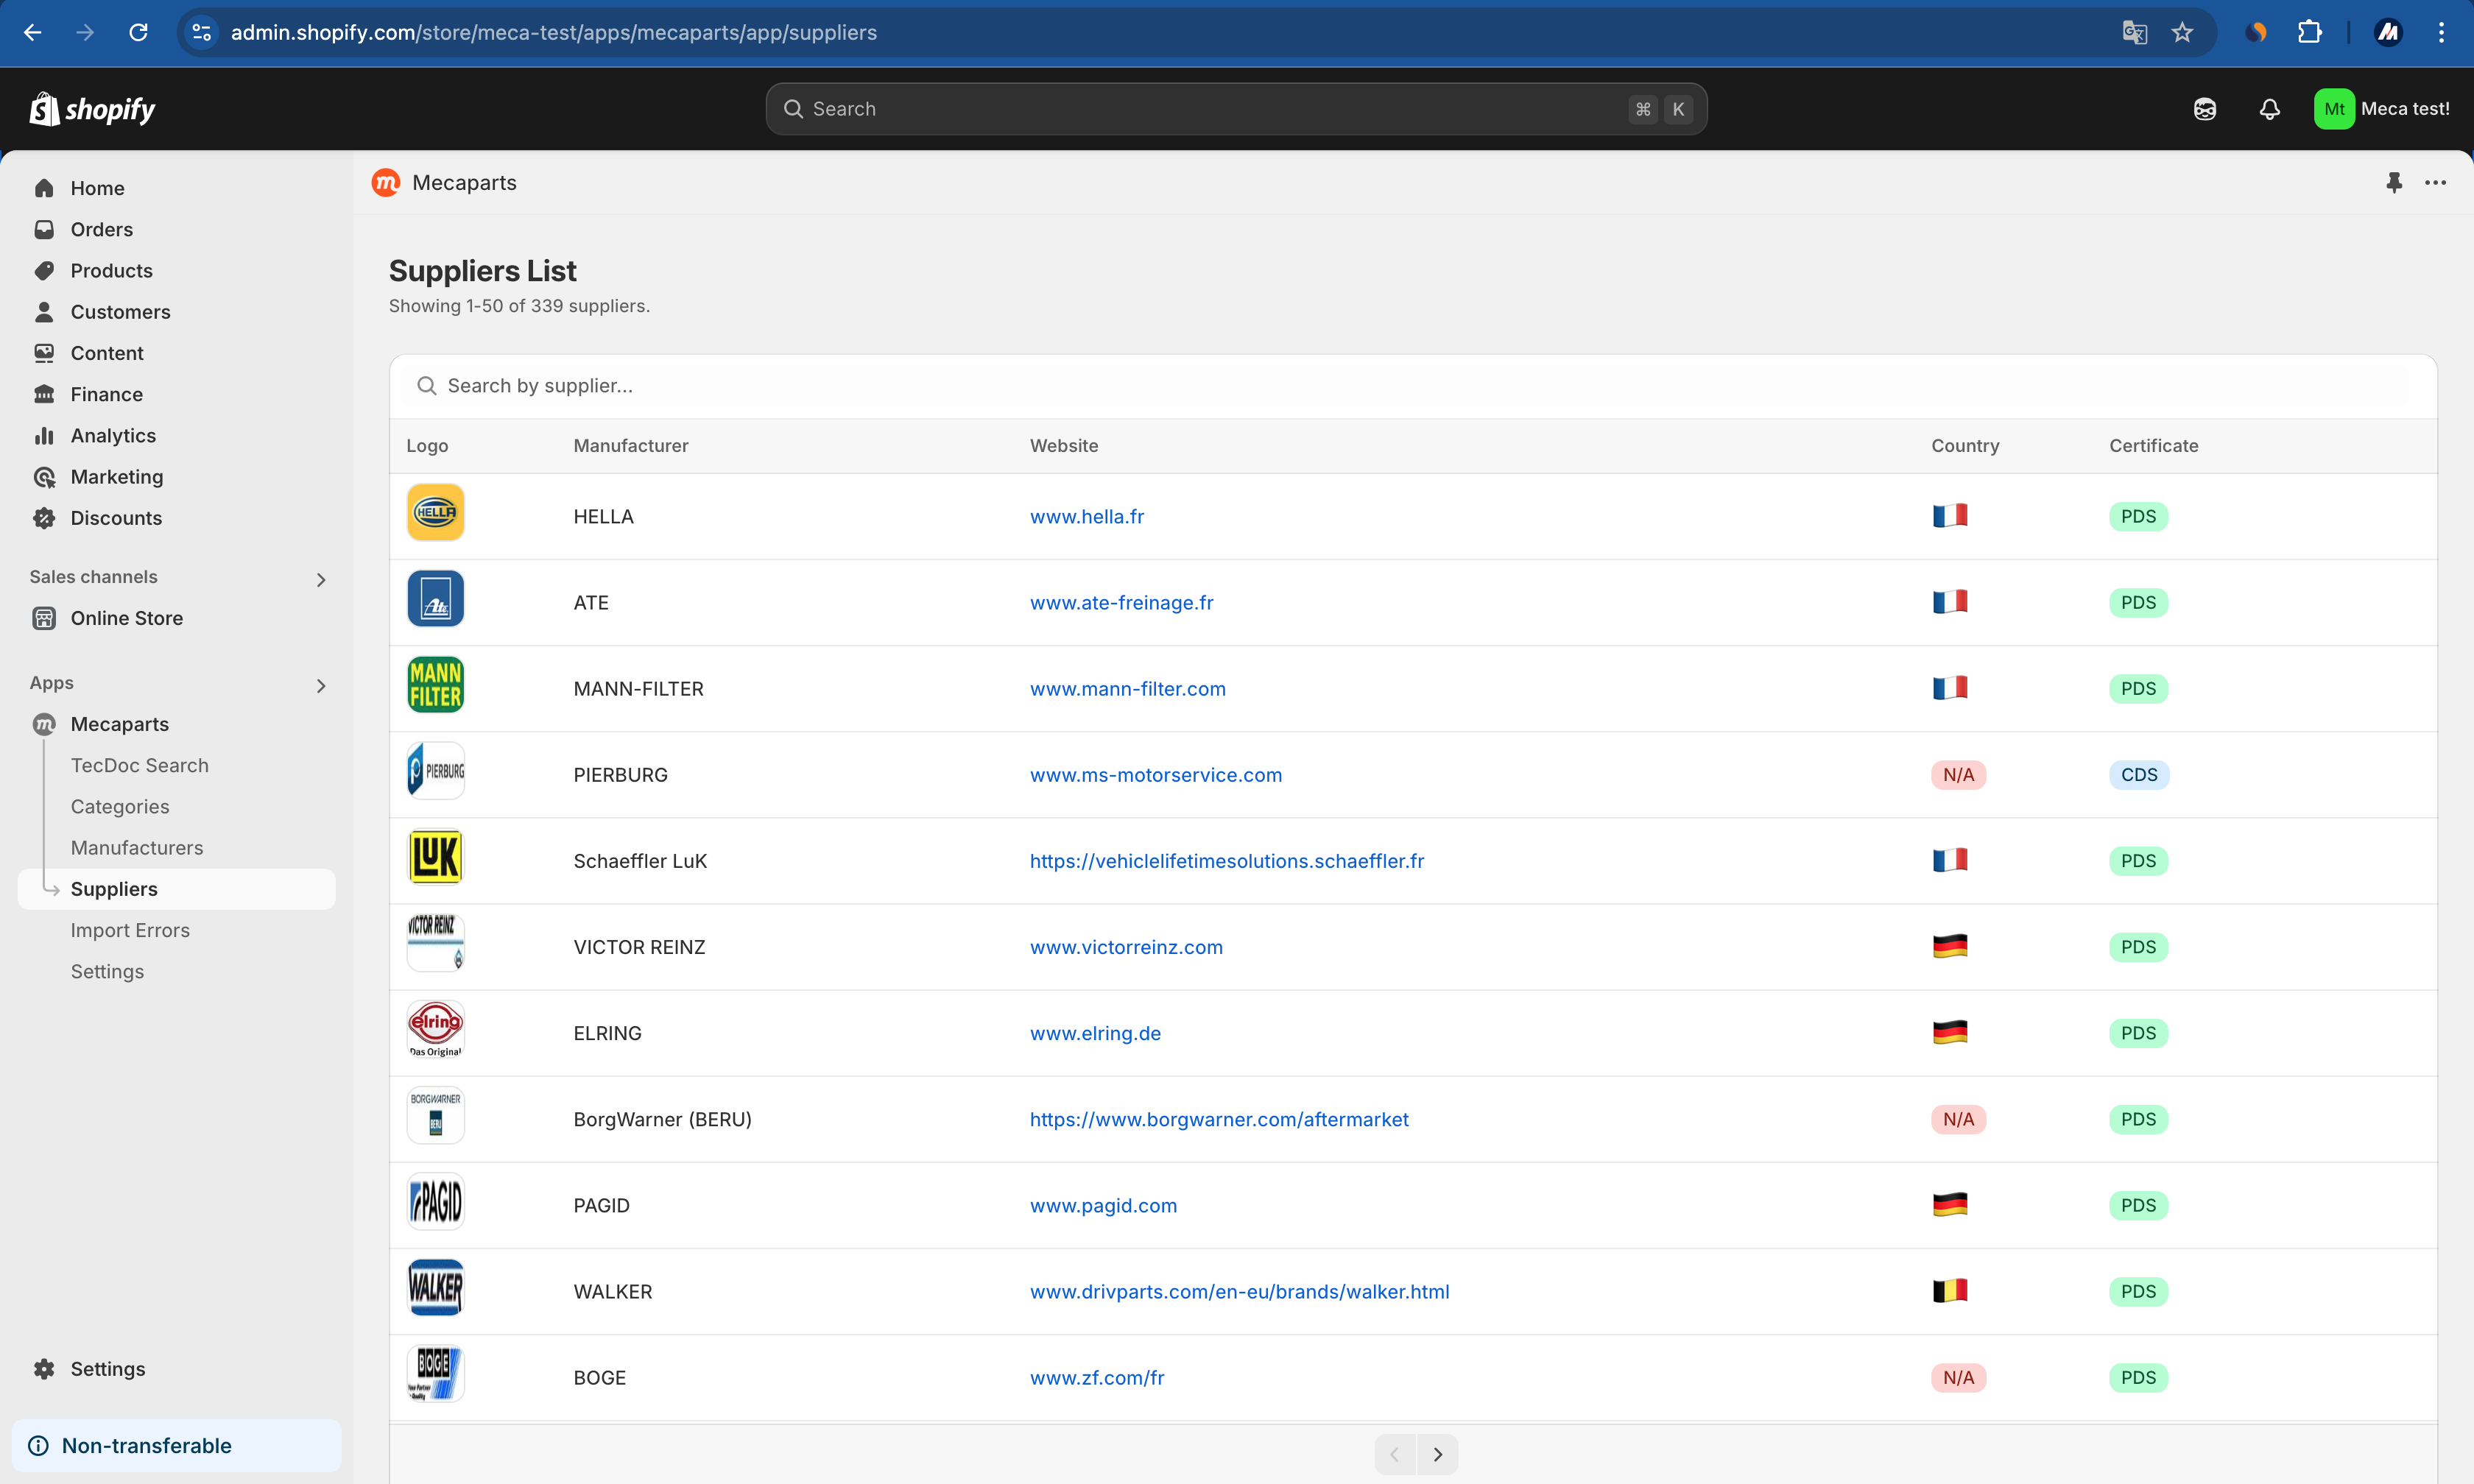The width and height of the screenshot is (2474, 1484).
Task: Open Products in the sidebar
Action: pyautogui.click(x=177, y=271)
